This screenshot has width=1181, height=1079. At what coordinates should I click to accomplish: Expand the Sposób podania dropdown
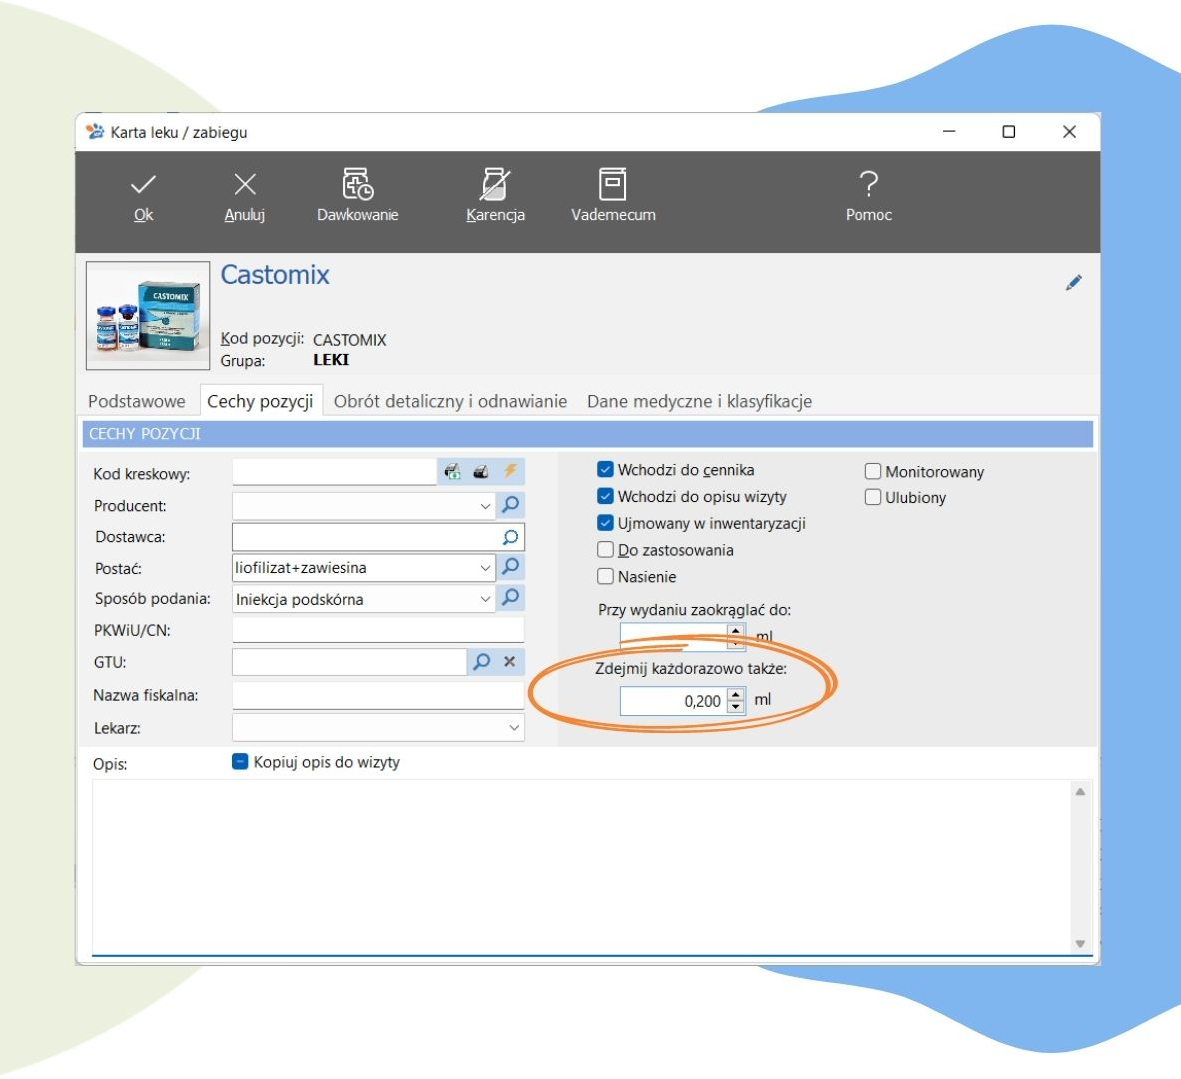click(485, 599)
